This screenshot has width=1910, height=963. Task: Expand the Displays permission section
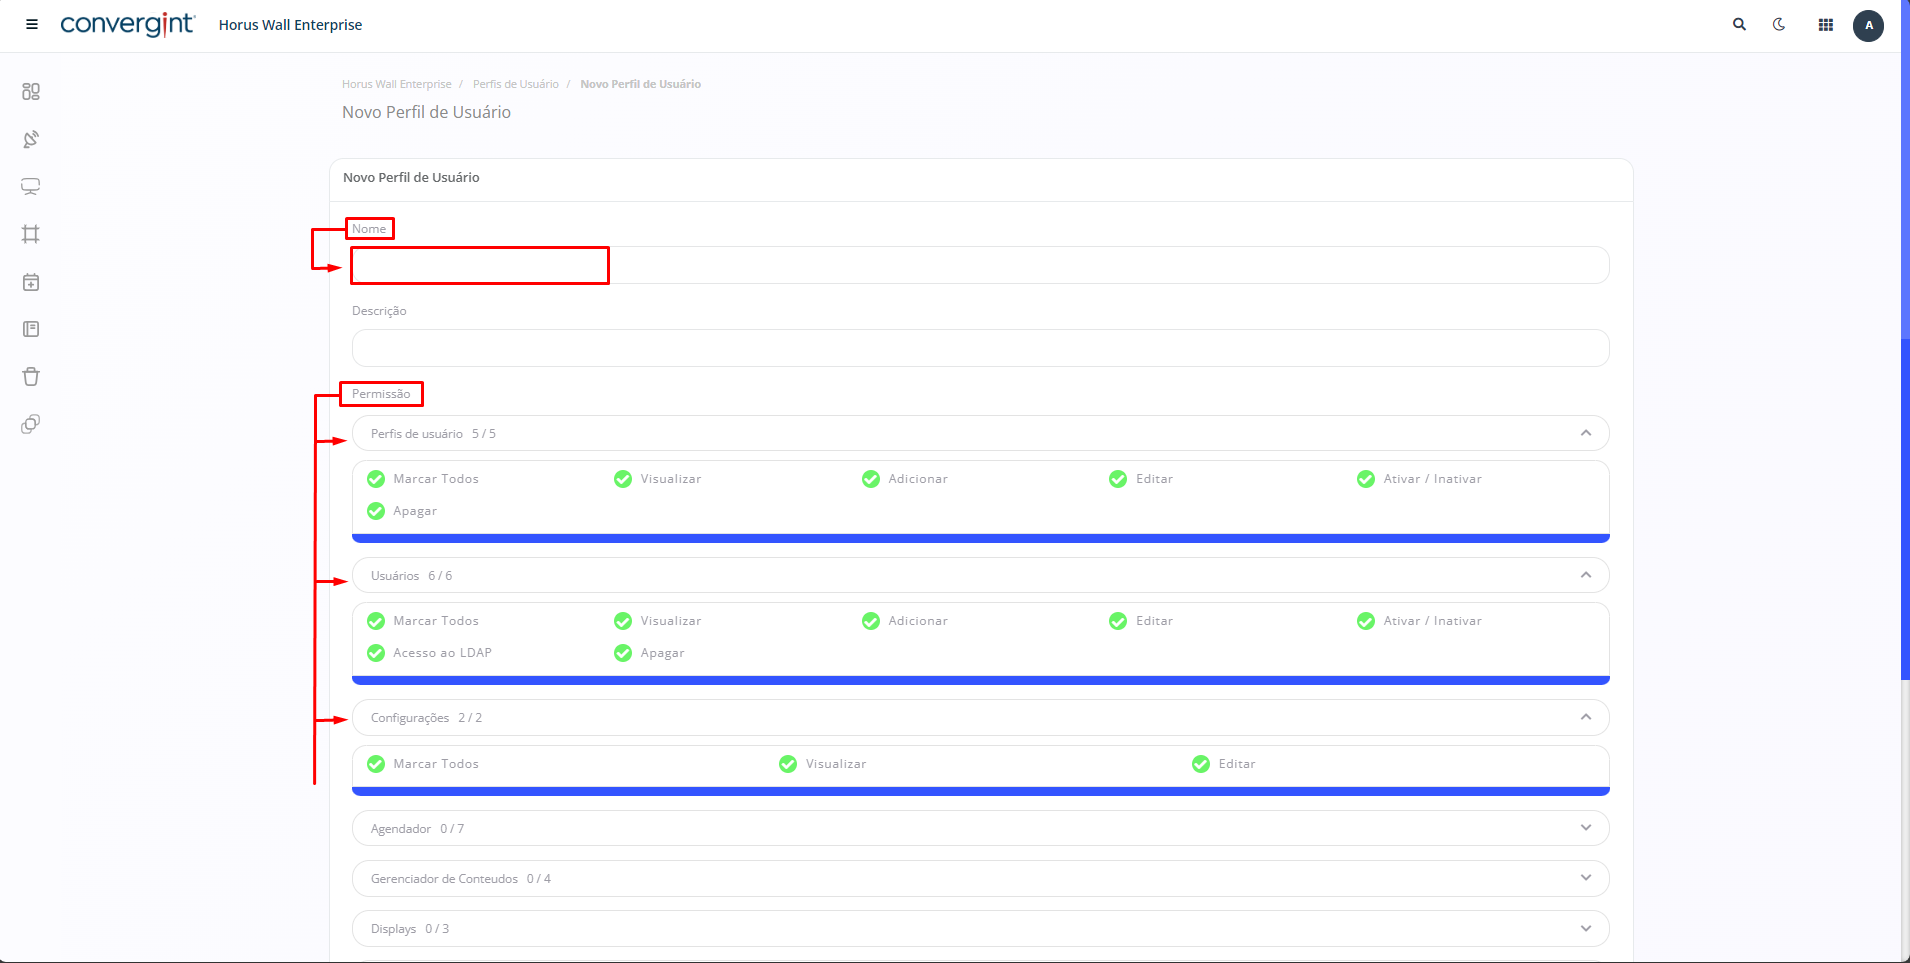pos(980,928)
